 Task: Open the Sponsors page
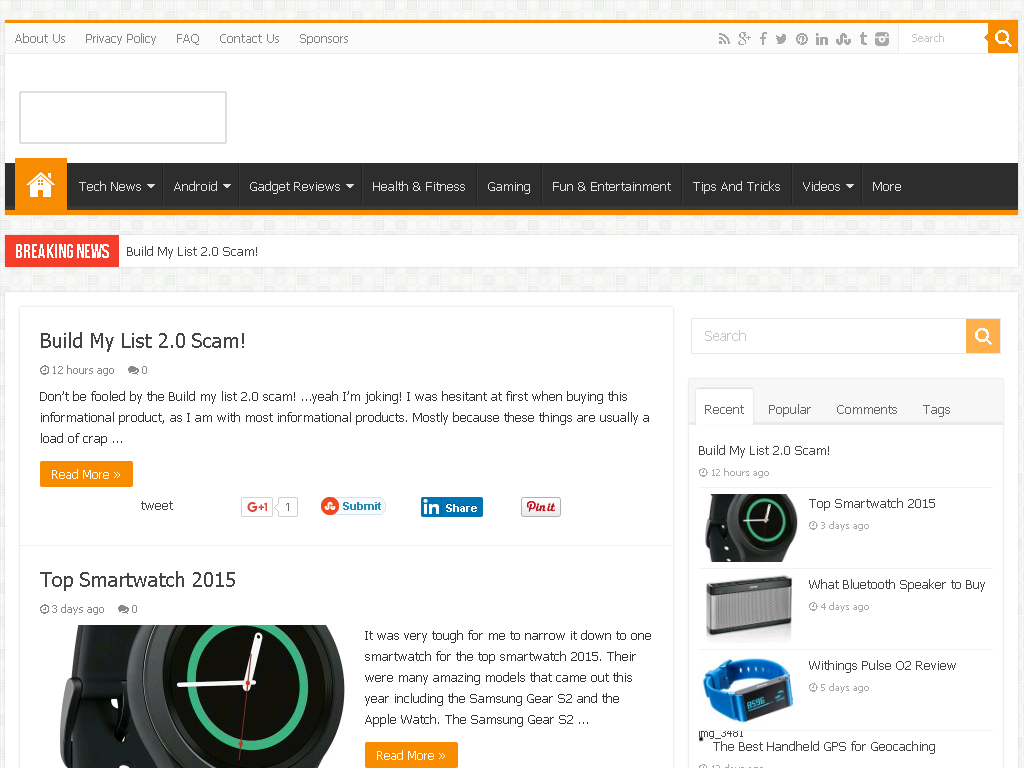(324, 39)
